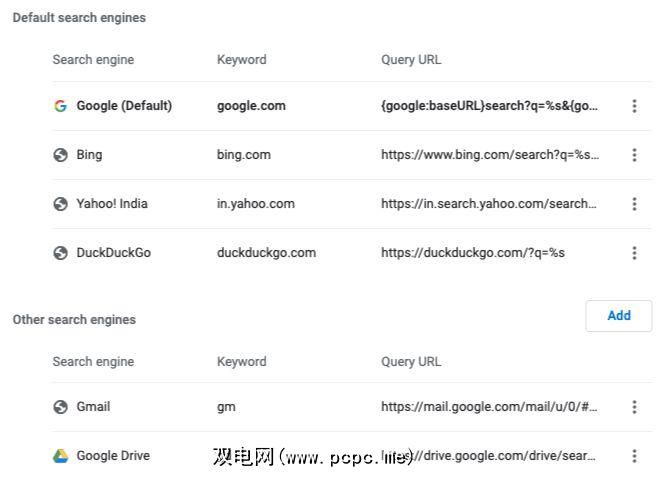Click the globe icon beside Gmail
Viewport: 670px width, 480px height.
coord(60,406)
